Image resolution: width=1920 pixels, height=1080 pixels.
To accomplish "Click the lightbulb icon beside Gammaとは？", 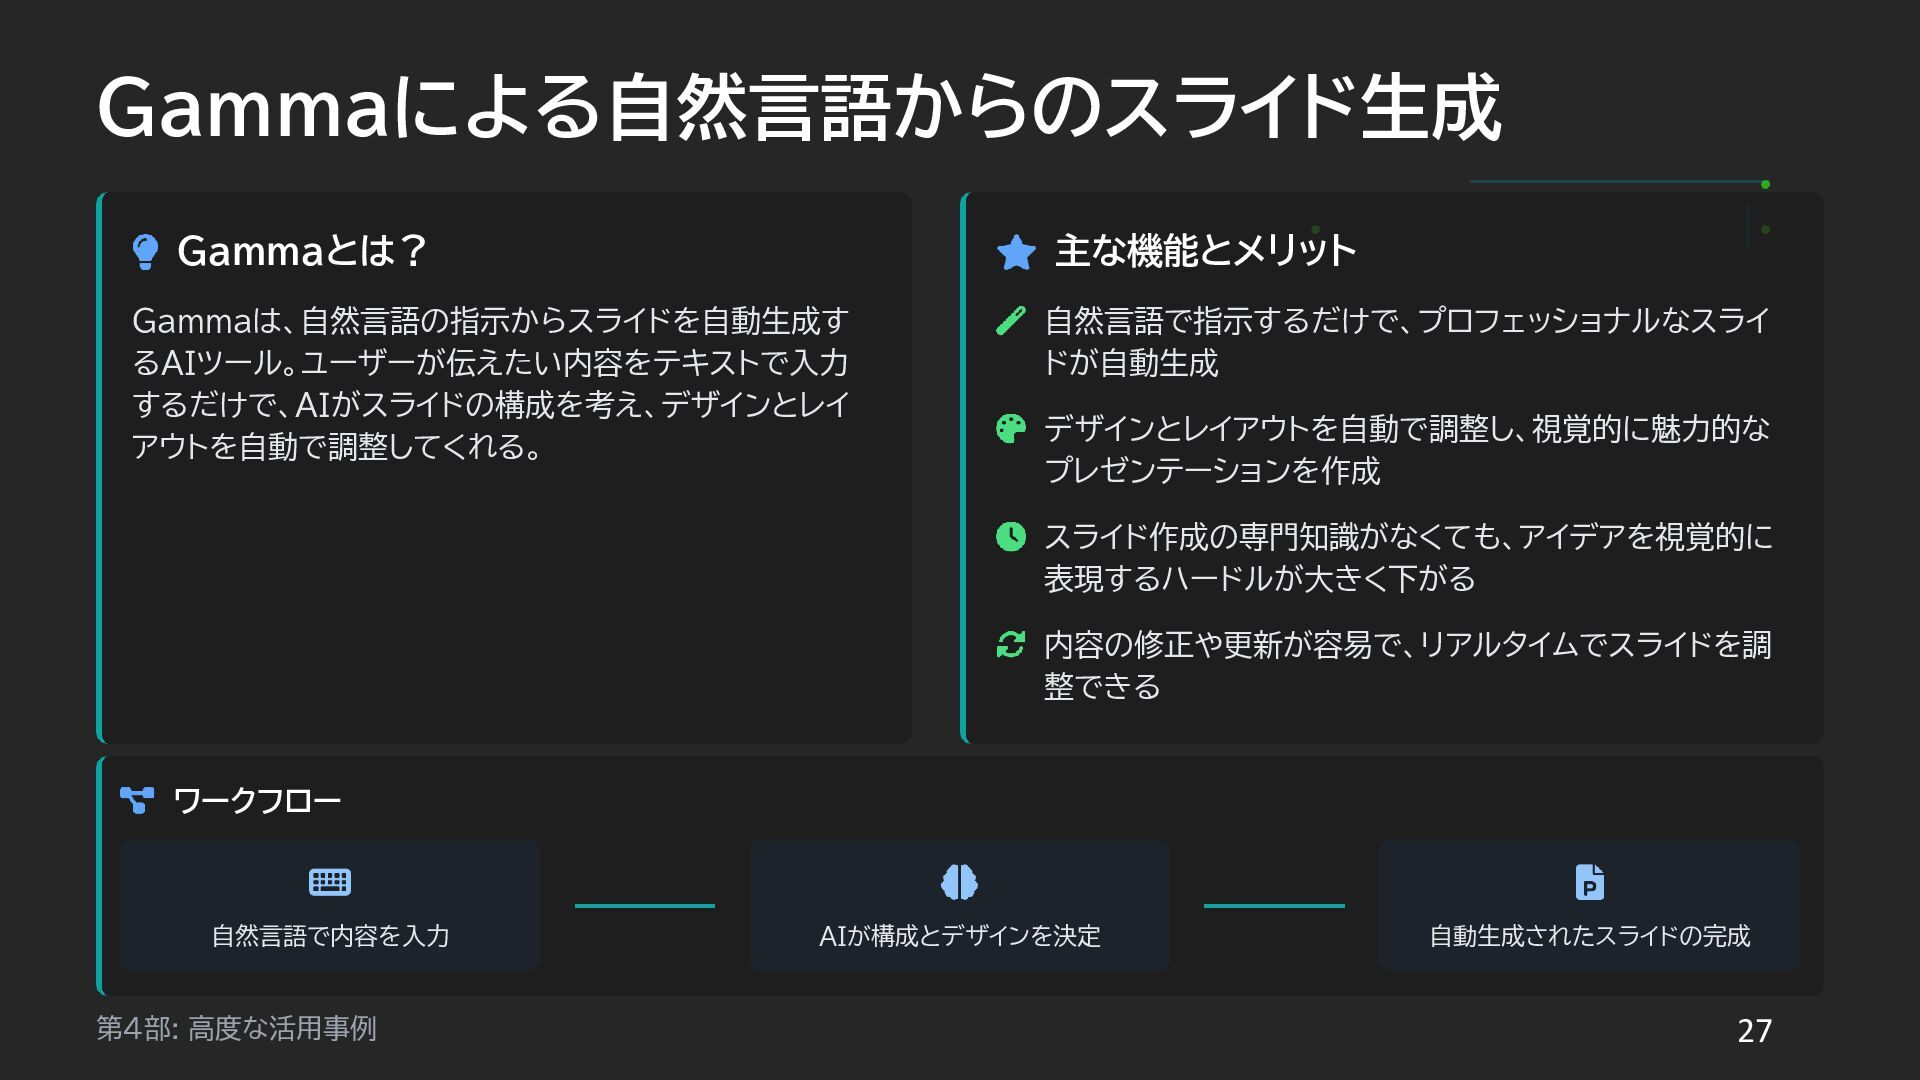I will pos(145,251).
